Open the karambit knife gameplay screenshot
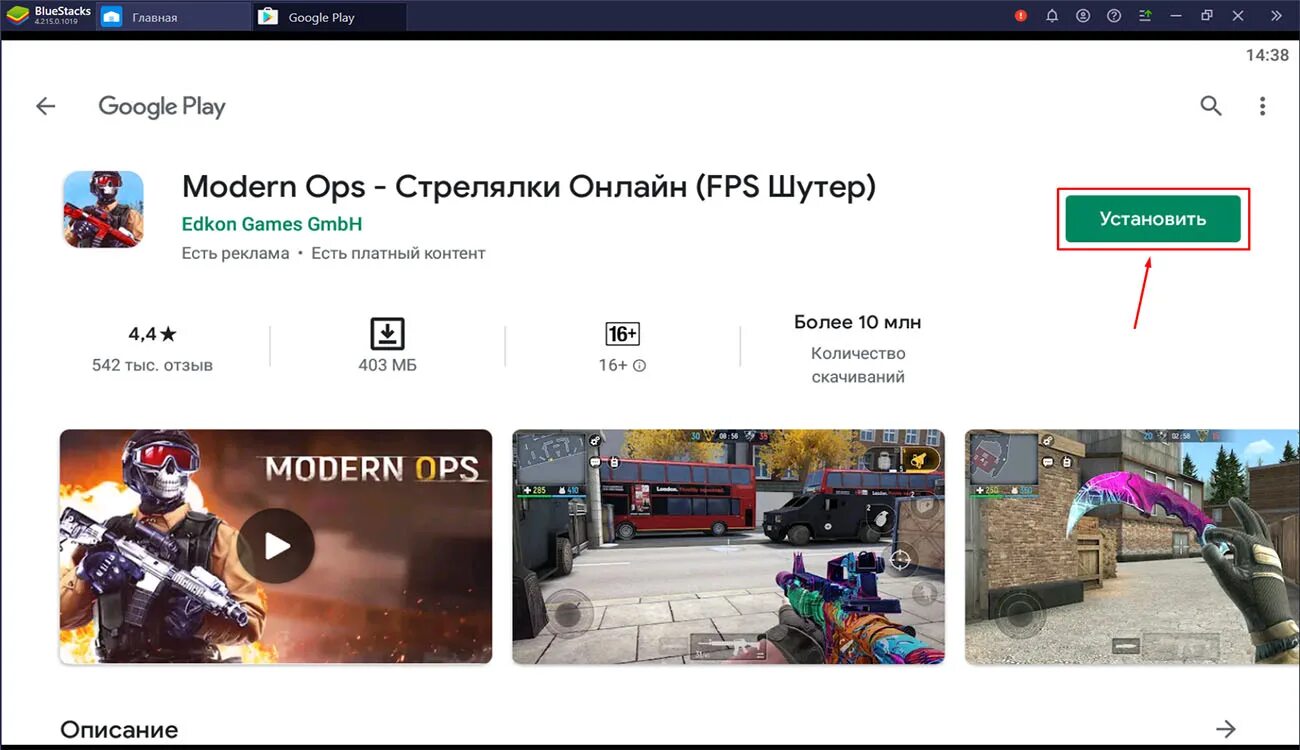Viewport: 1300px width, 750px height. coord(1132,547)
